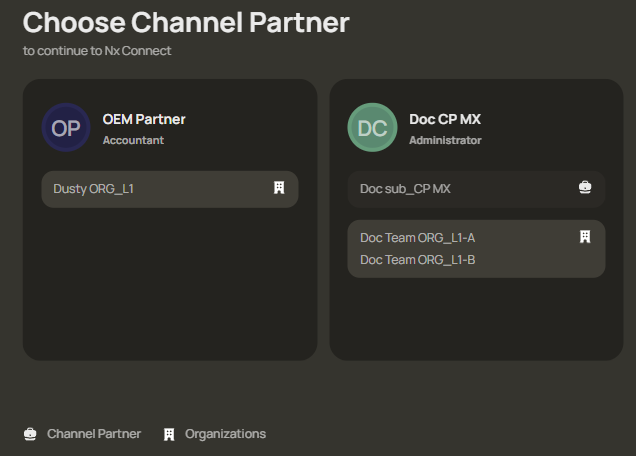Click the Accountant role label

pyautogui.click(x=133, y=140)
